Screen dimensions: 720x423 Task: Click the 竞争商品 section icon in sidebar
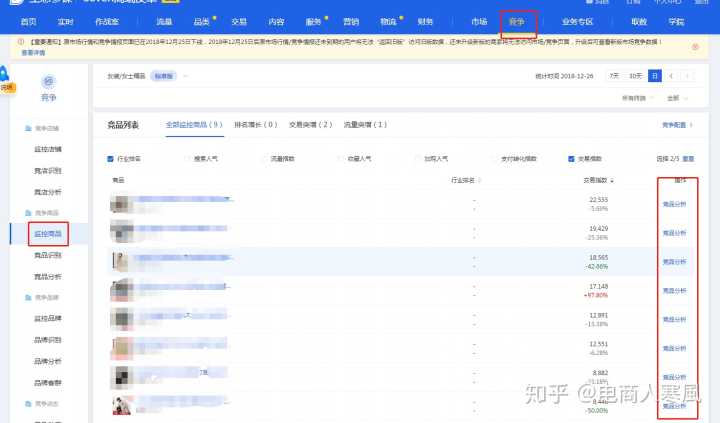[27, 213]
